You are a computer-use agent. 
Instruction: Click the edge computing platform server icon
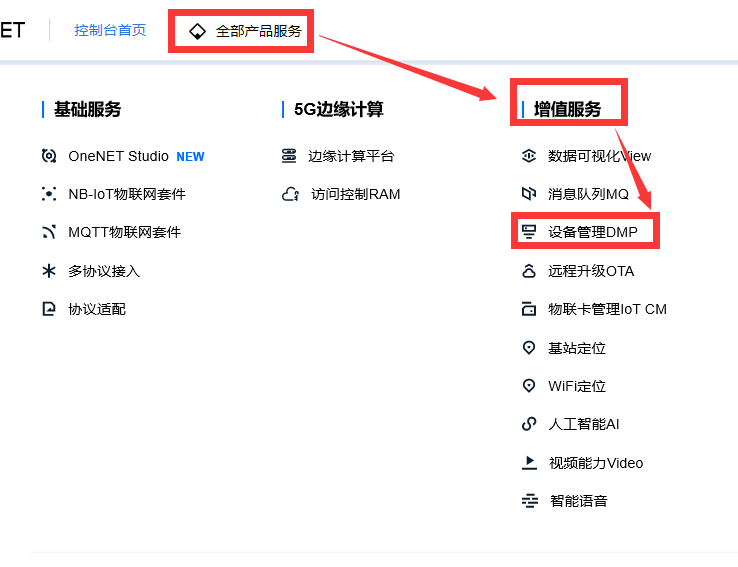(x=289, y=156)
